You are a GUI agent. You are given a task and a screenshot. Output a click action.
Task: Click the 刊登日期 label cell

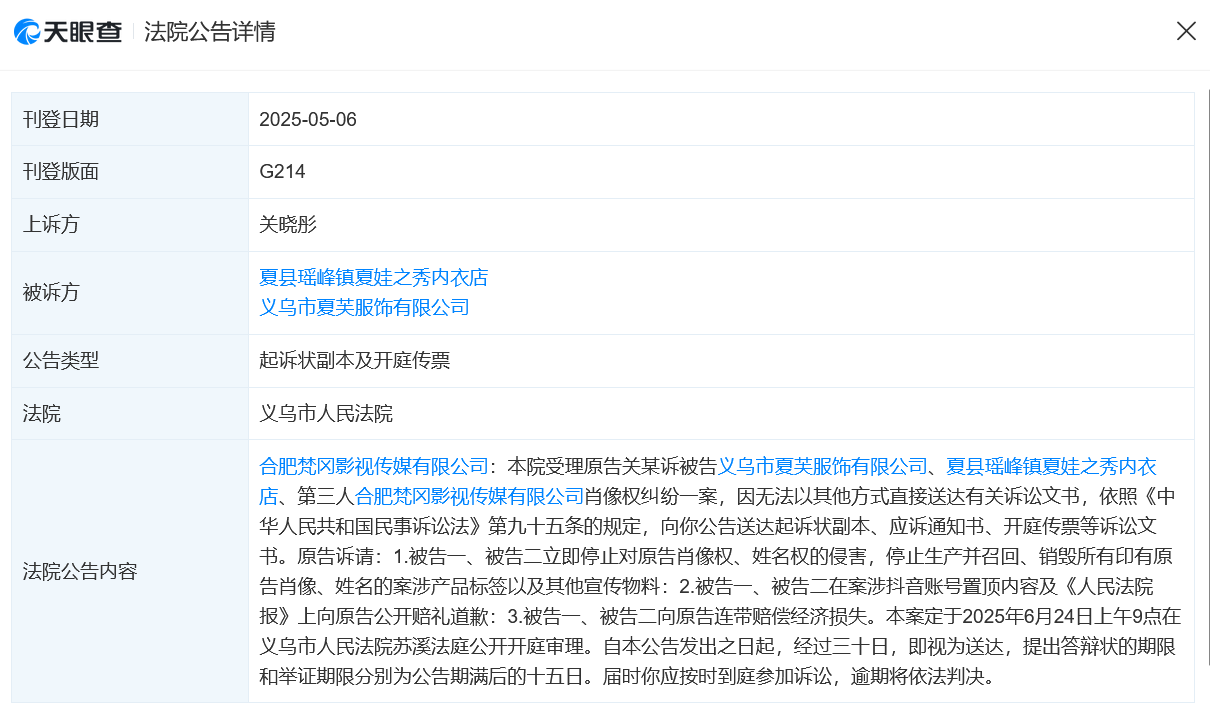point(130,119)
